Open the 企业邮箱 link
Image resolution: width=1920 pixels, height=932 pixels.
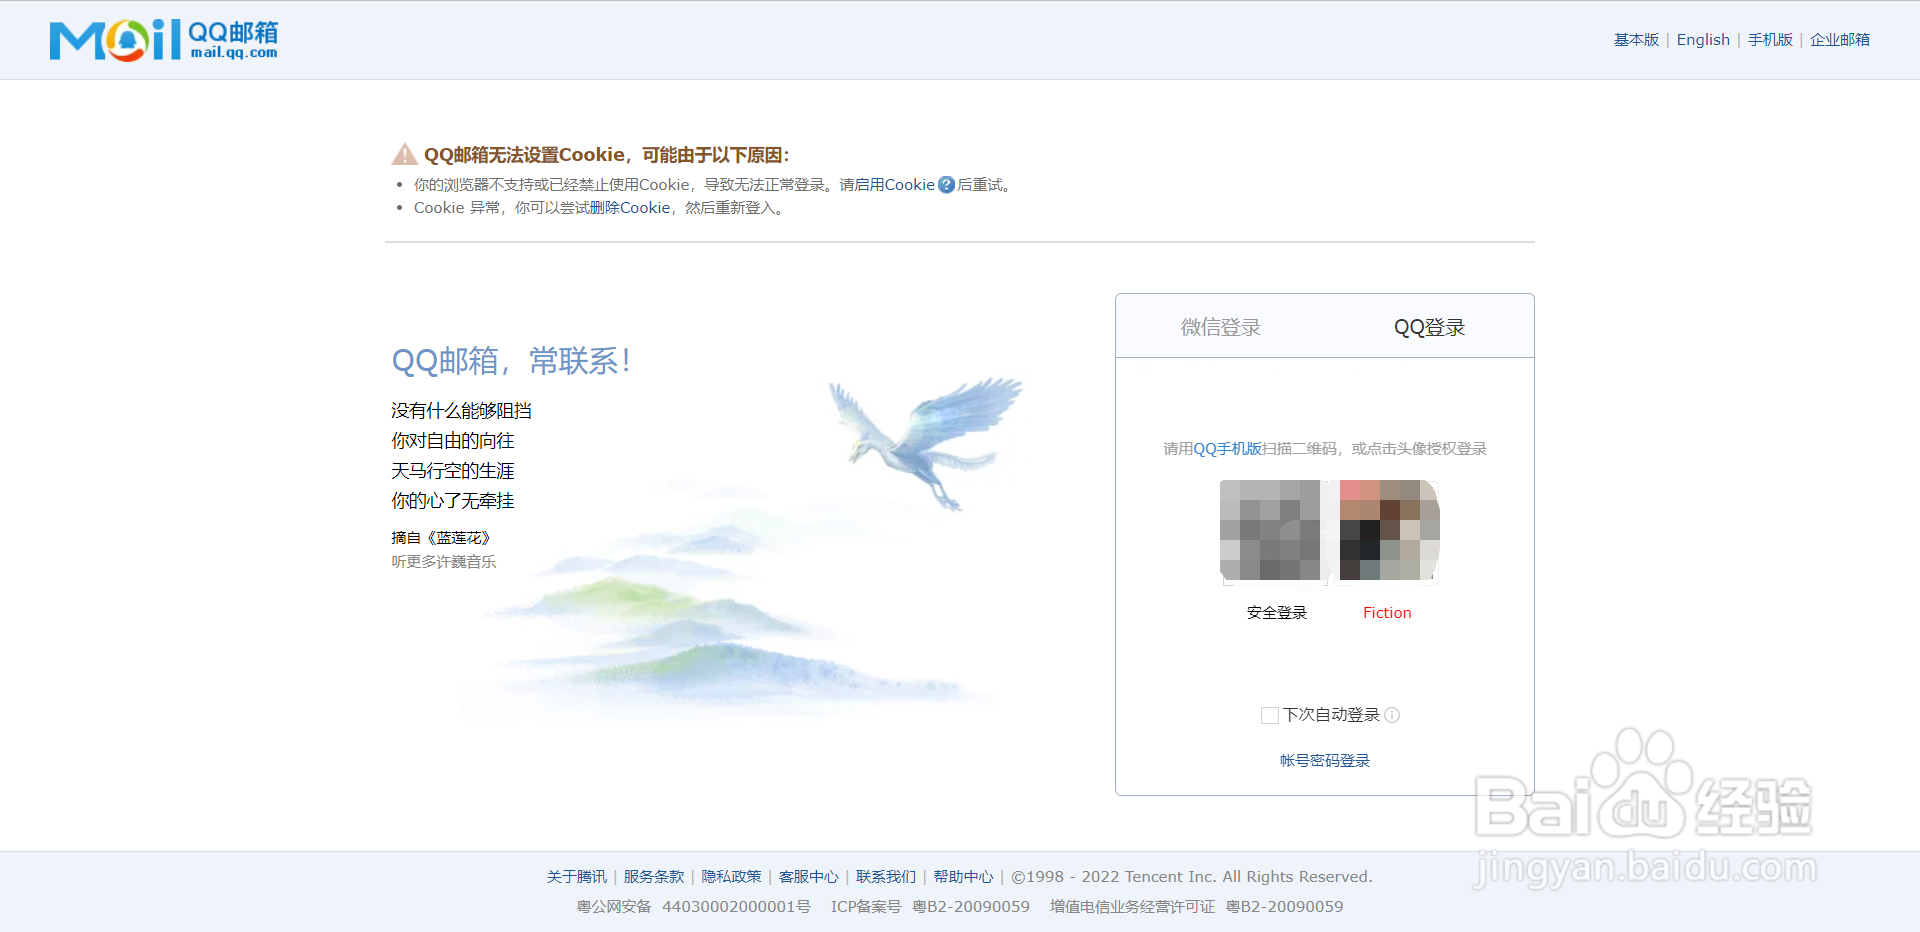pos(1840,40)
